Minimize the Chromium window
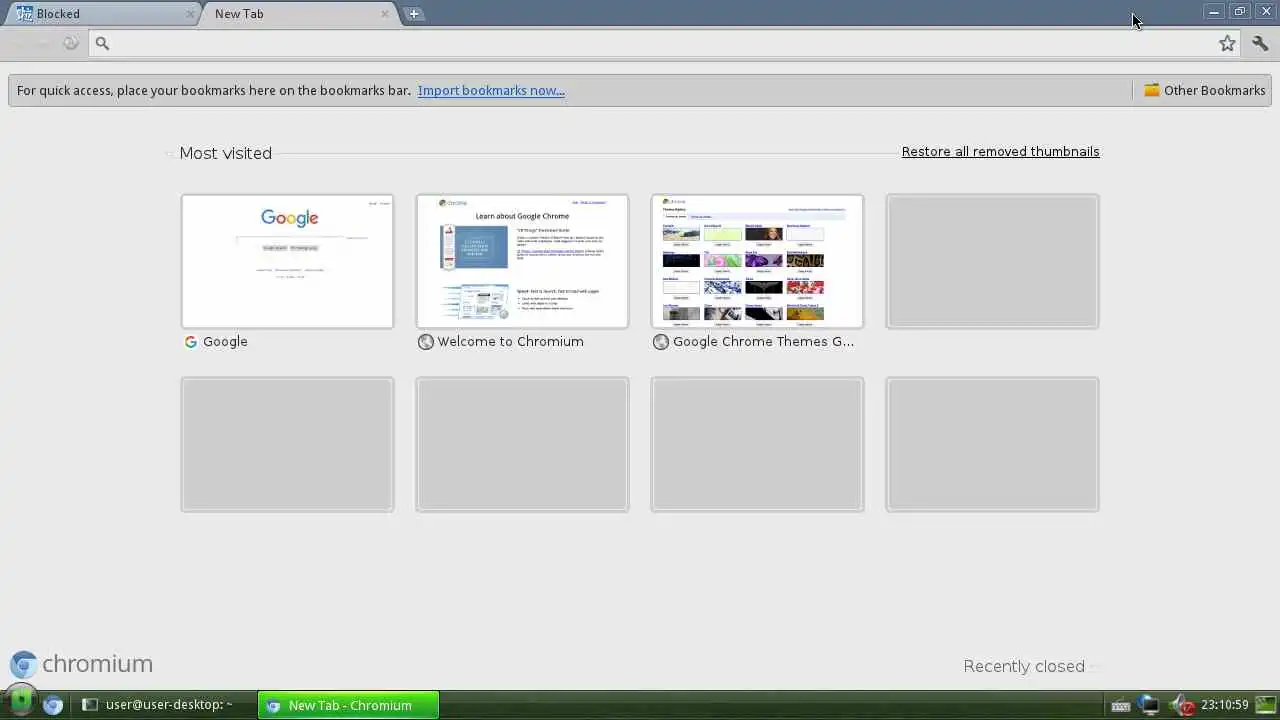This screenshot has width=1280, height=720. [x=1214, y=12]
